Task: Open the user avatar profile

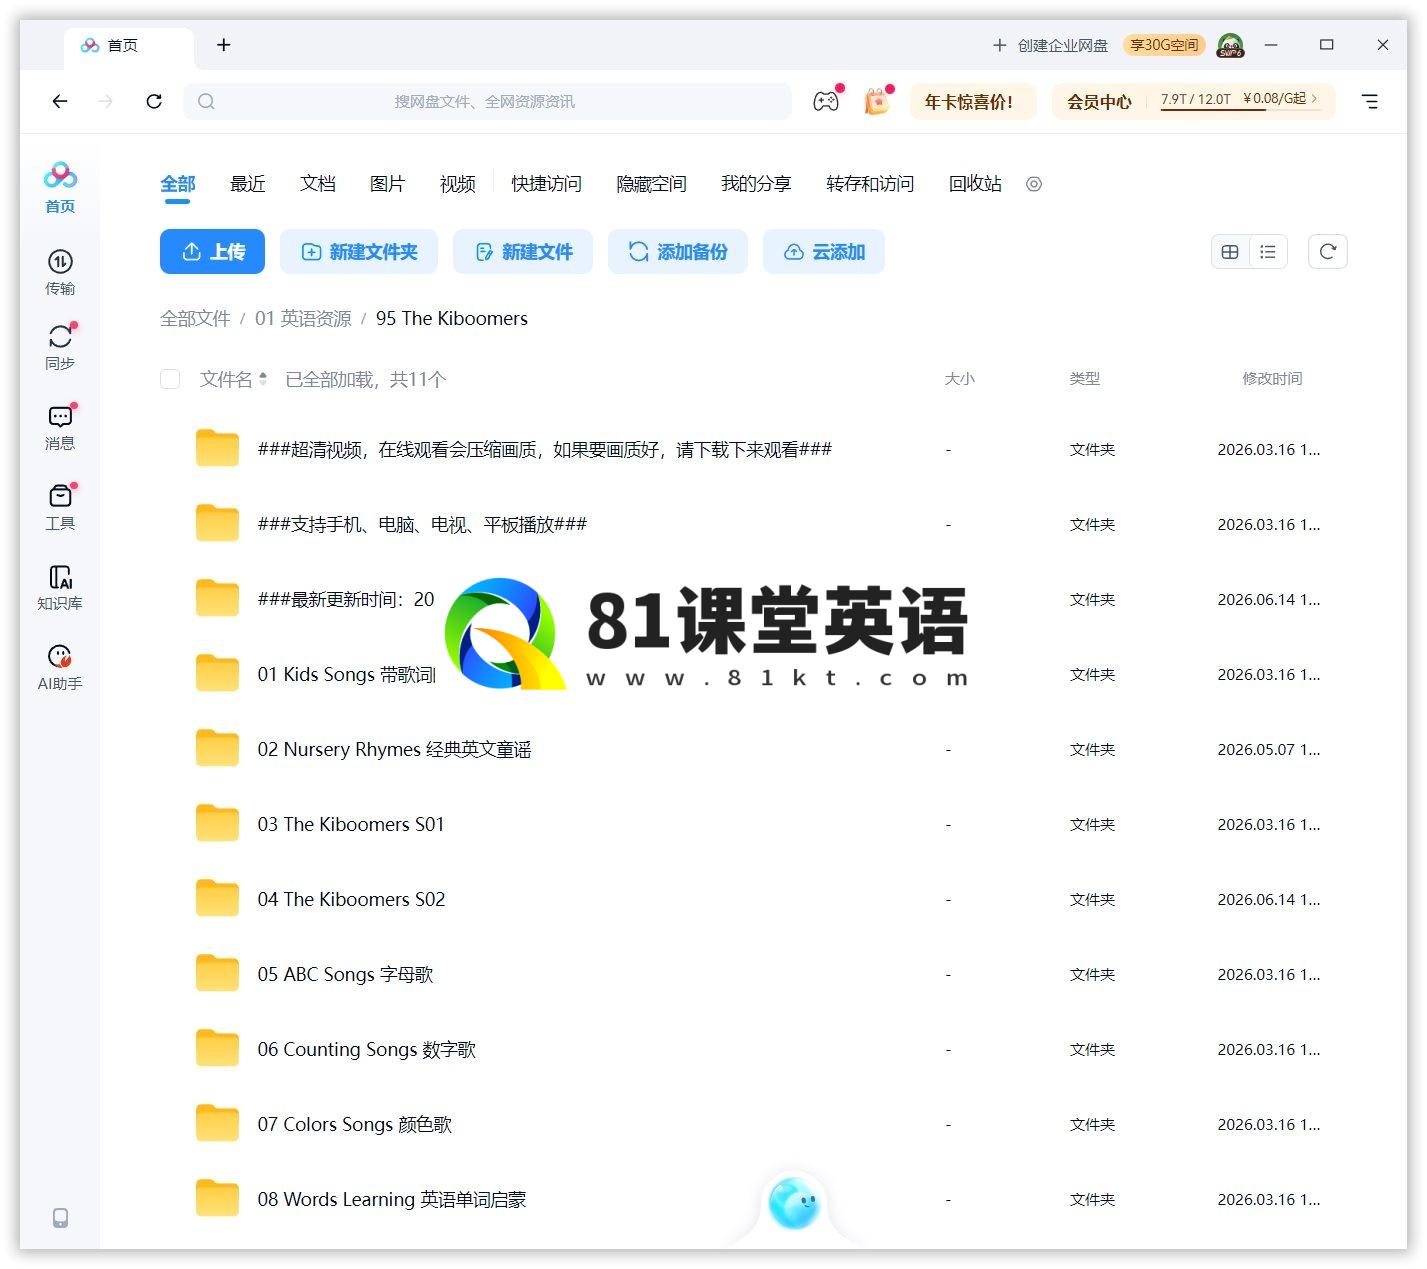Action: (1230, 45)
